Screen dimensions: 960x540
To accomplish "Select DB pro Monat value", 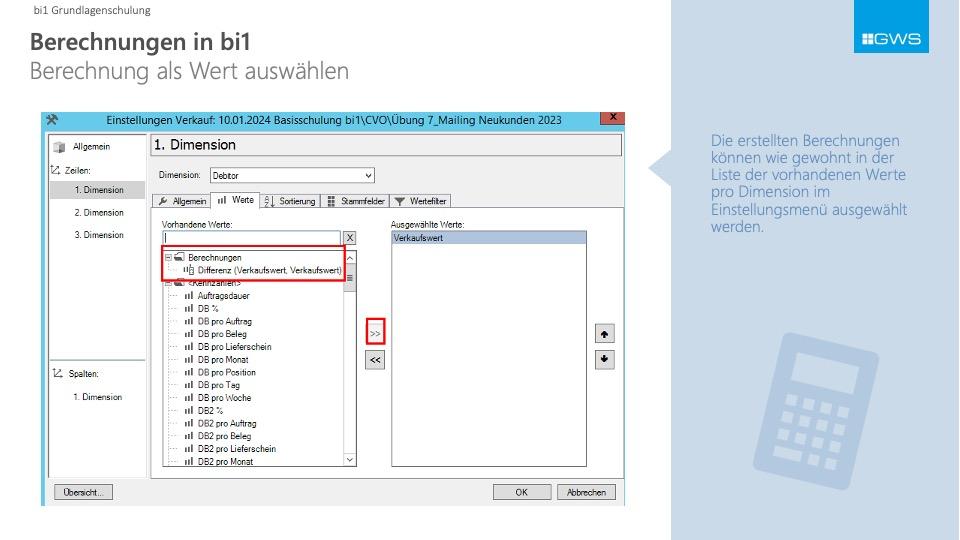I will pos(223,359).
